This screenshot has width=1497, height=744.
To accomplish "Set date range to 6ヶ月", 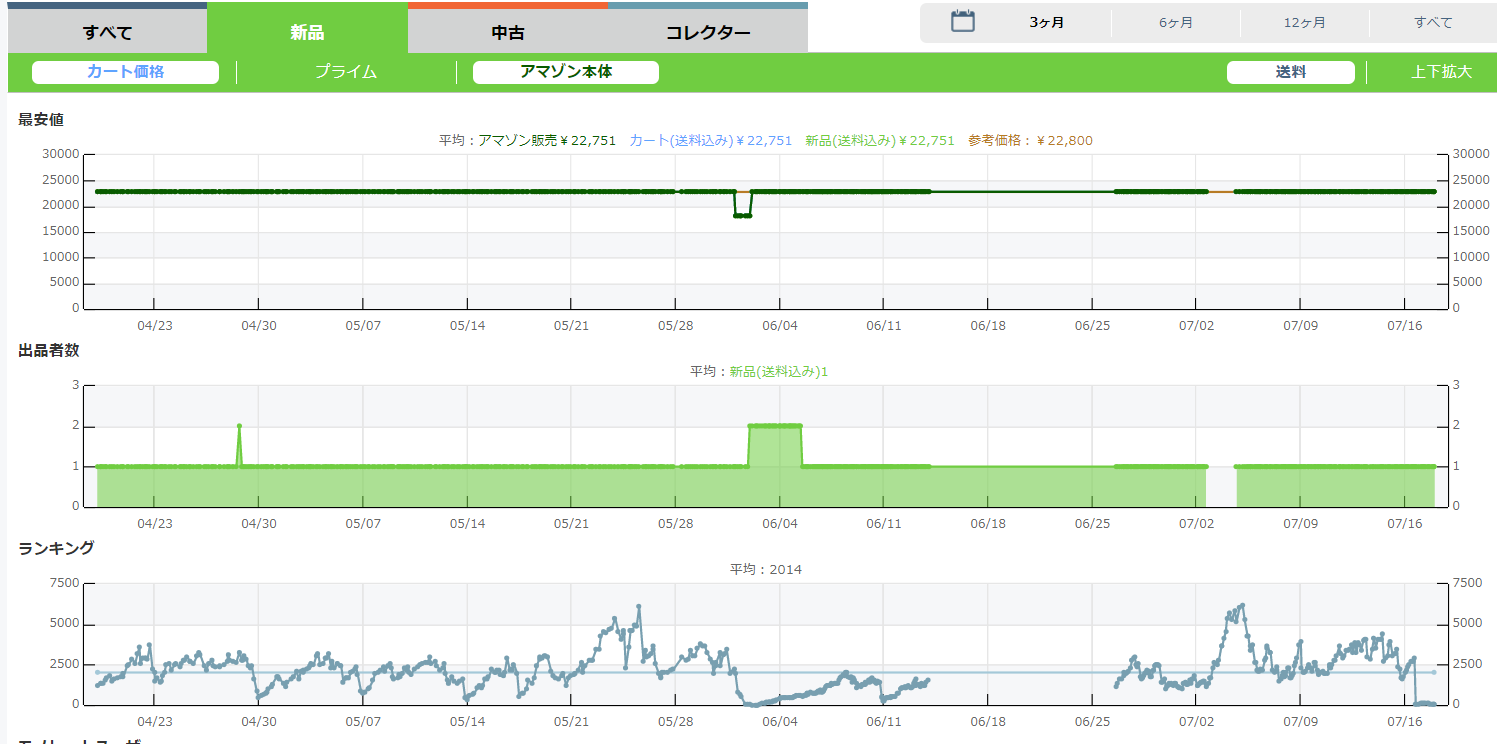I will coord(1176,22).
